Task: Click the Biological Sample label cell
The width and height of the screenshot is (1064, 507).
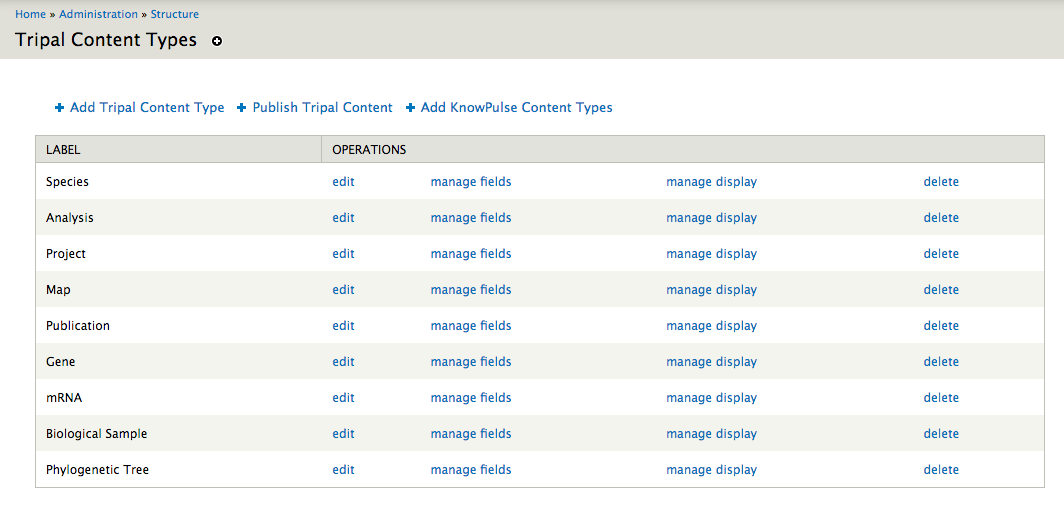Action: pyautogui.click(x=178, y=434)
